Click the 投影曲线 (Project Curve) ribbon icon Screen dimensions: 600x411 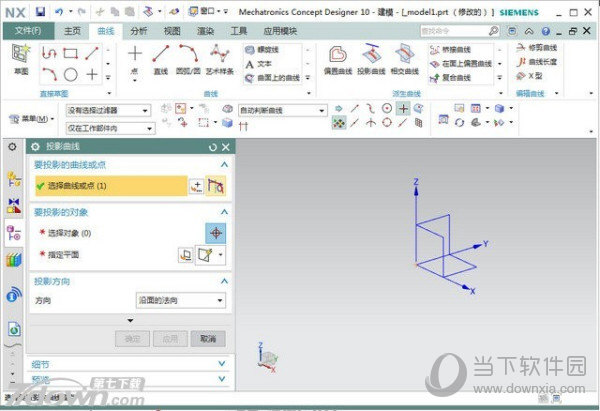pos(371,59)
